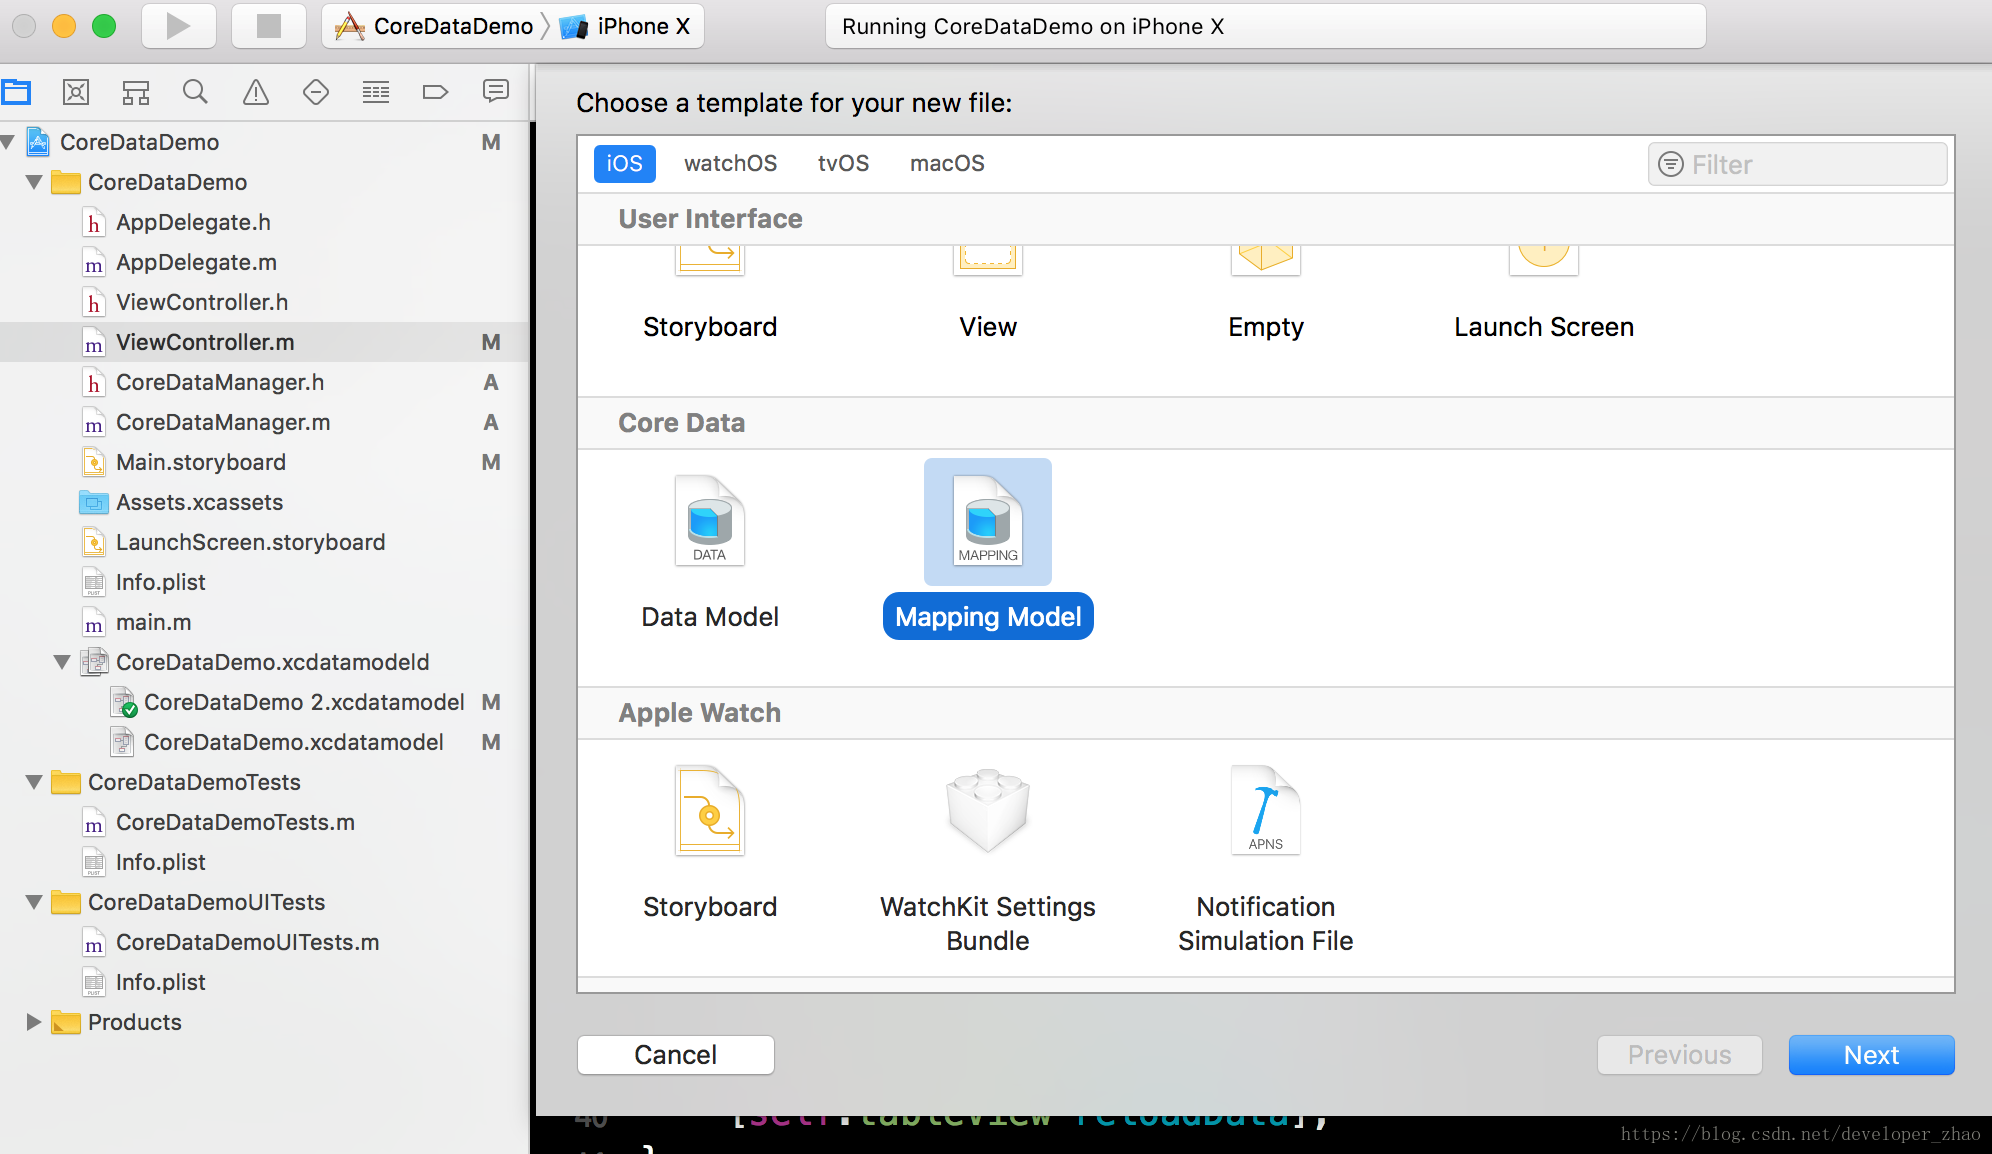This screenshot has height=1154, width=1992.
Task: Click the Next button
Action: point(1871,1055)
